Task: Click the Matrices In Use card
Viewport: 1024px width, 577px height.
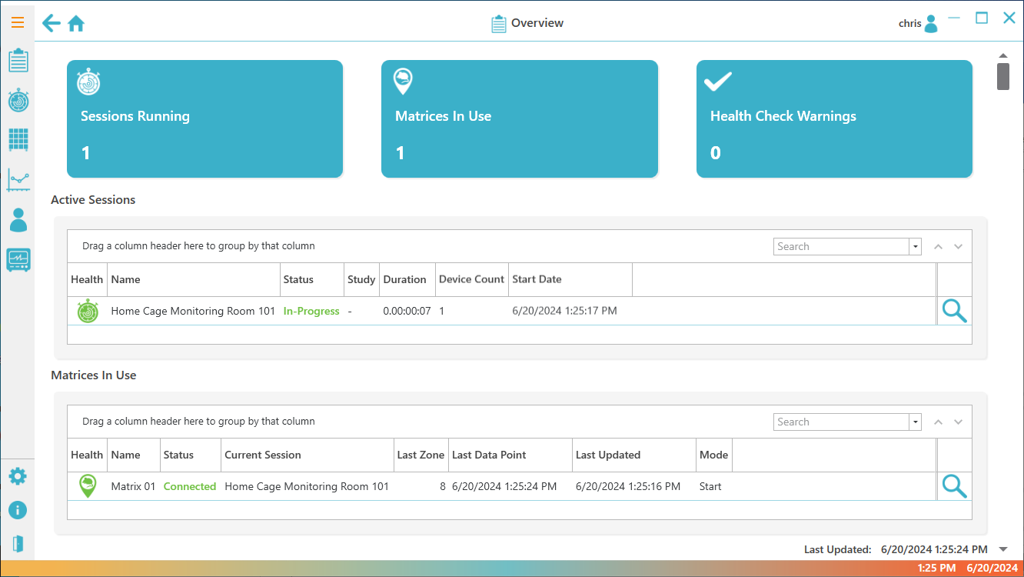Action: pos(520,119)
